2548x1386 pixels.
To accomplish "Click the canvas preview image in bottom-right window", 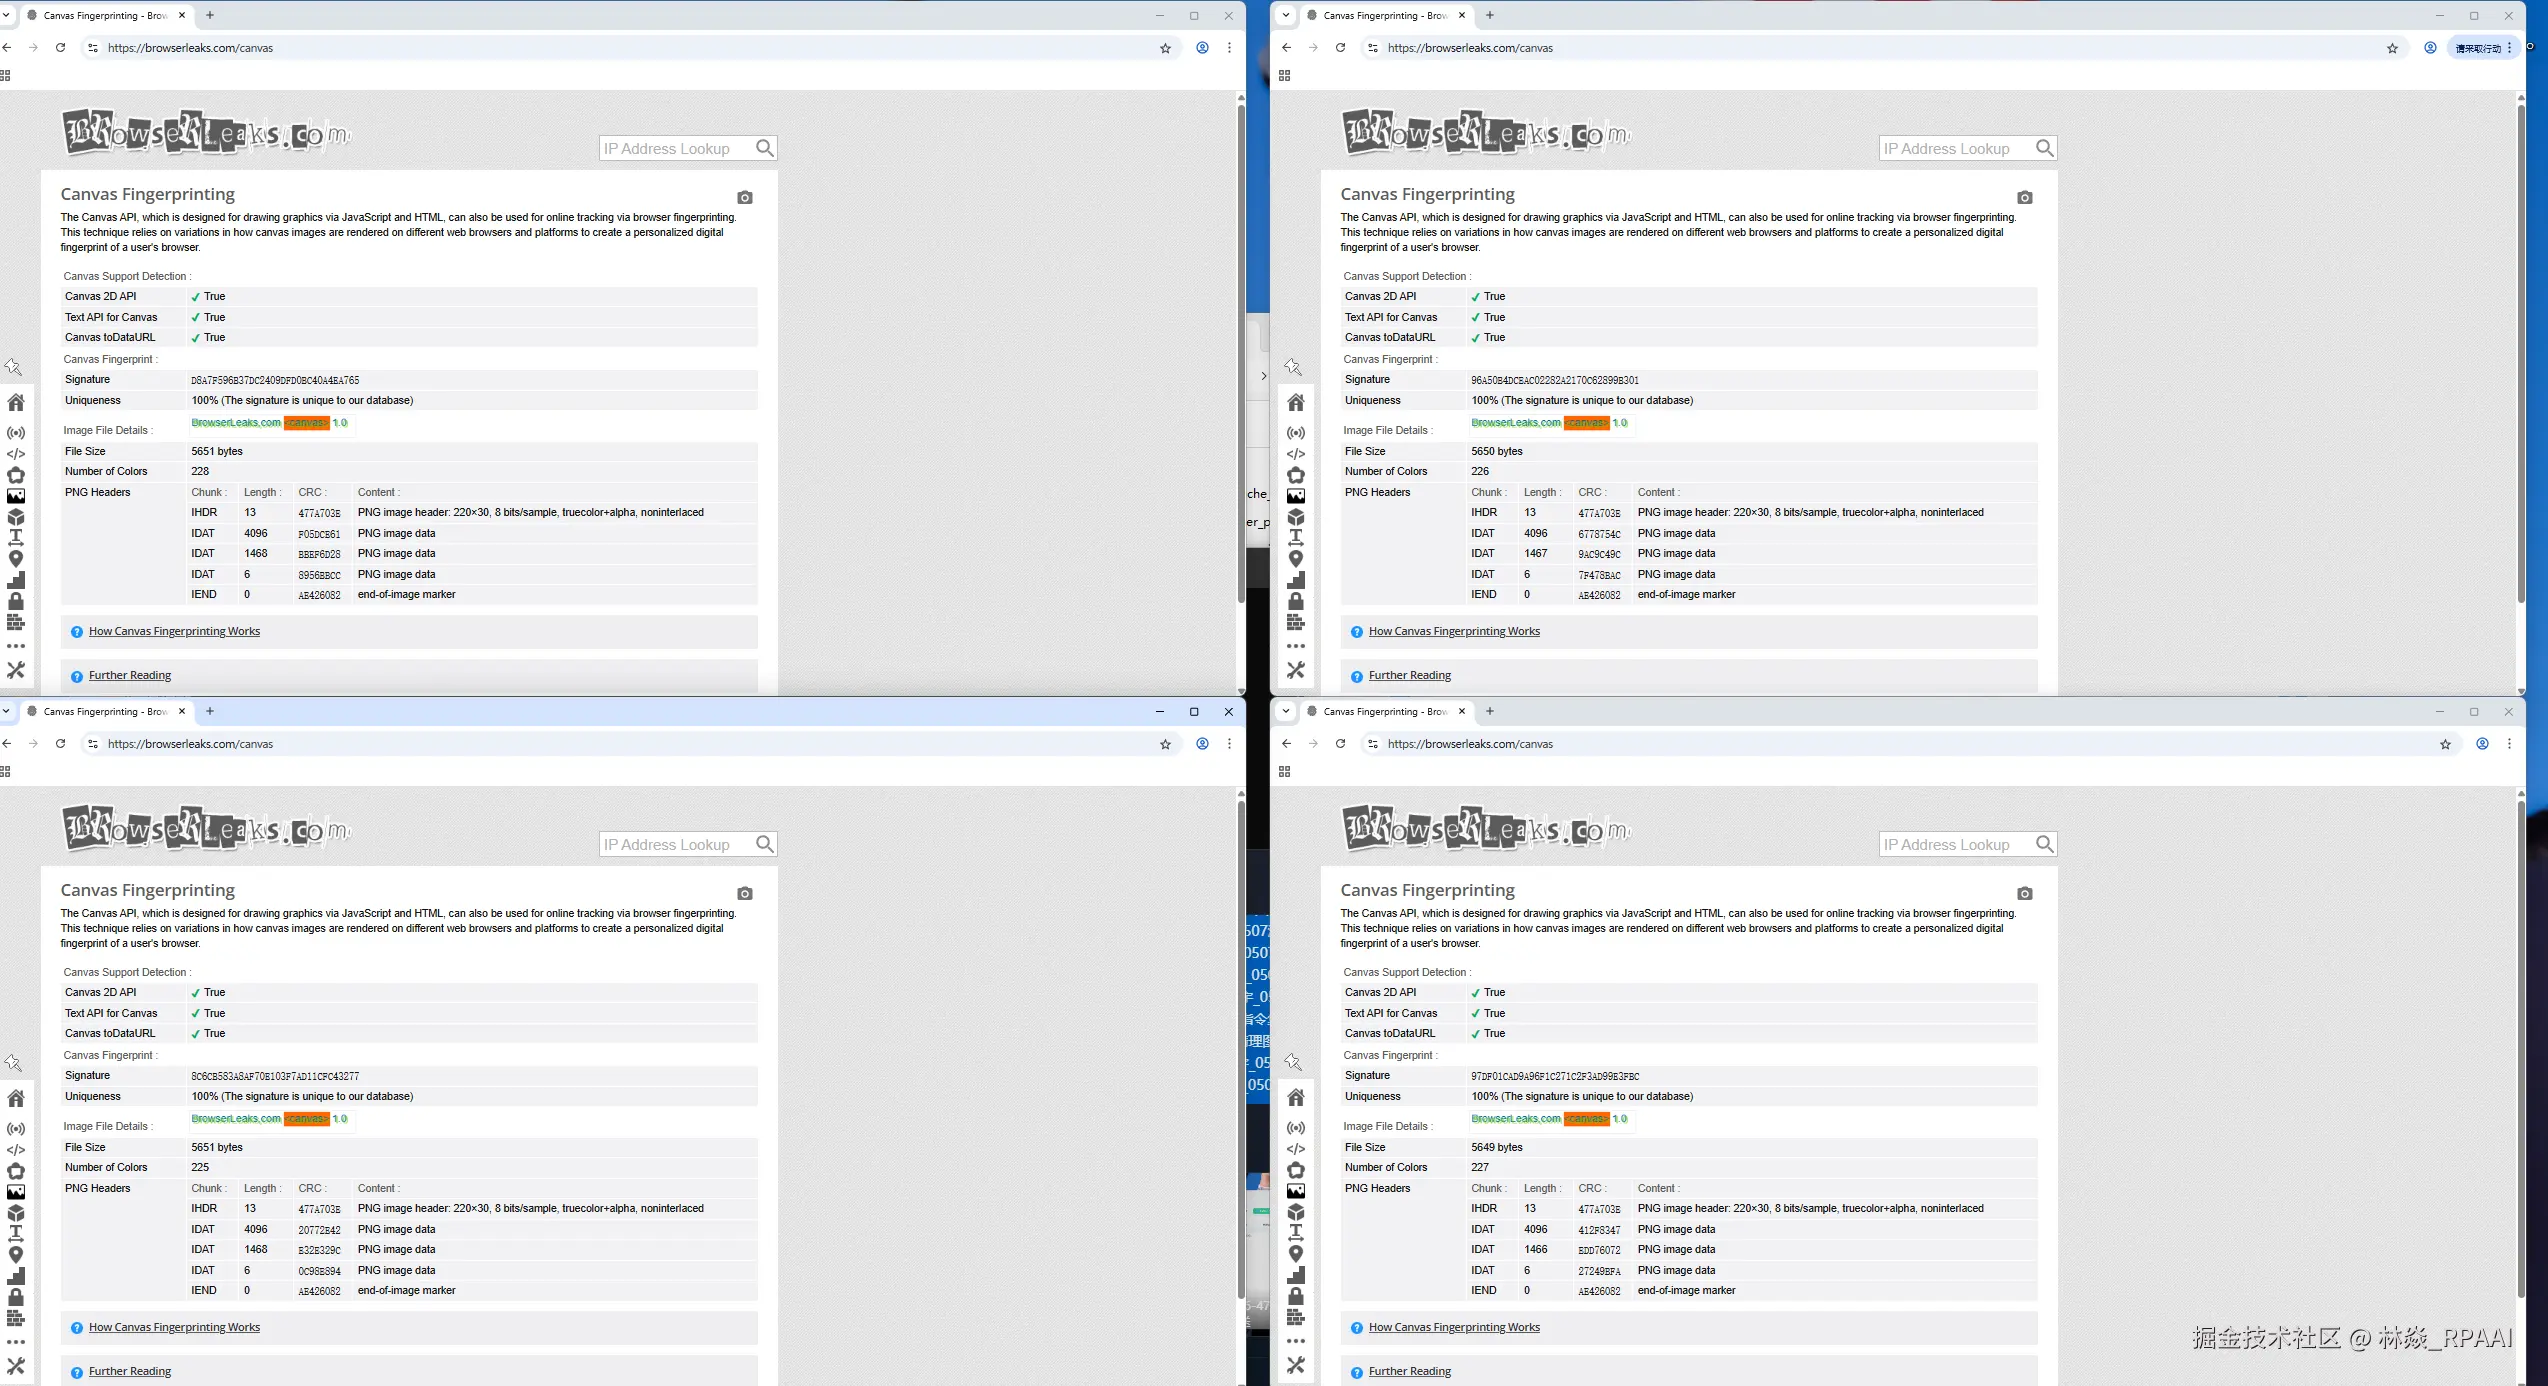I will pyautogui.click(x=1550, y=1119).
